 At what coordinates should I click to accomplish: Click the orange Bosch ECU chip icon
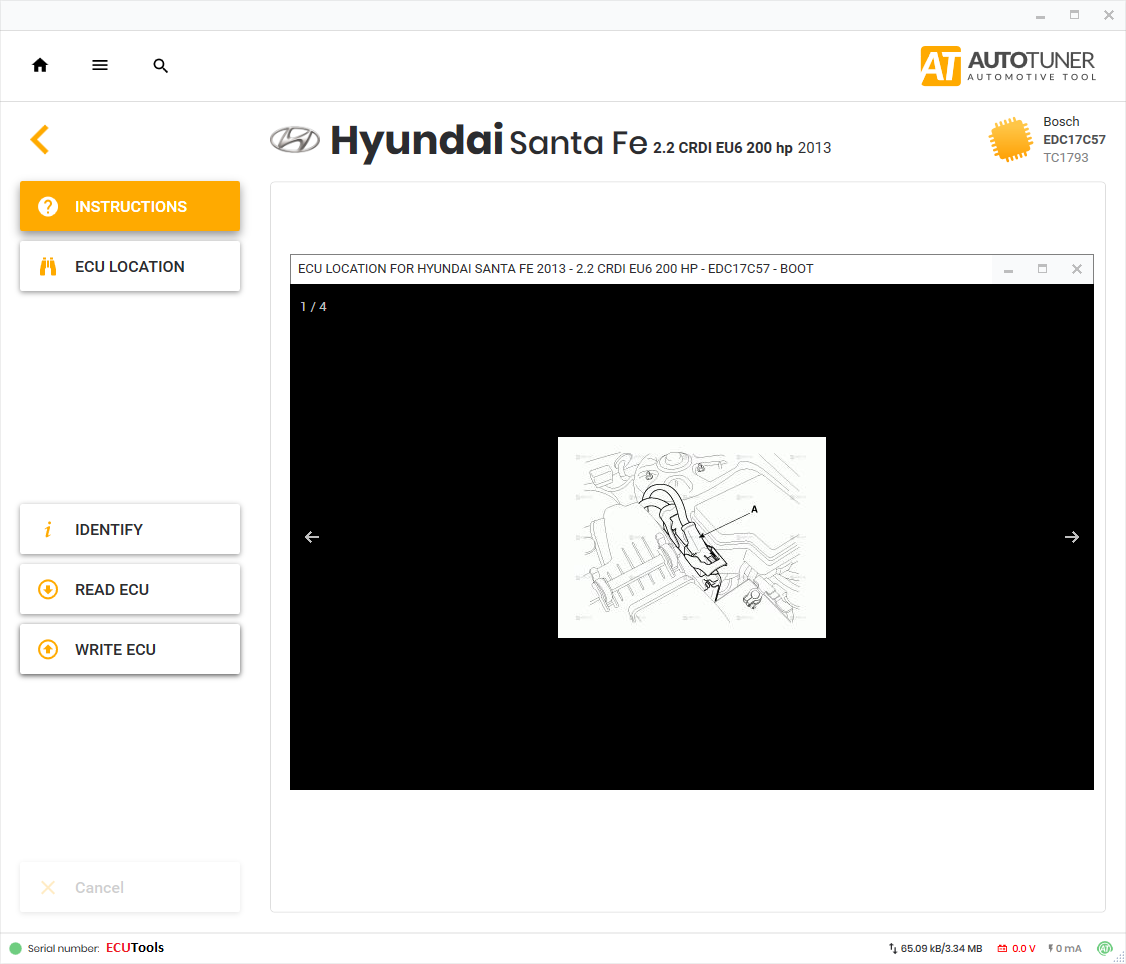coord(1010,140)
